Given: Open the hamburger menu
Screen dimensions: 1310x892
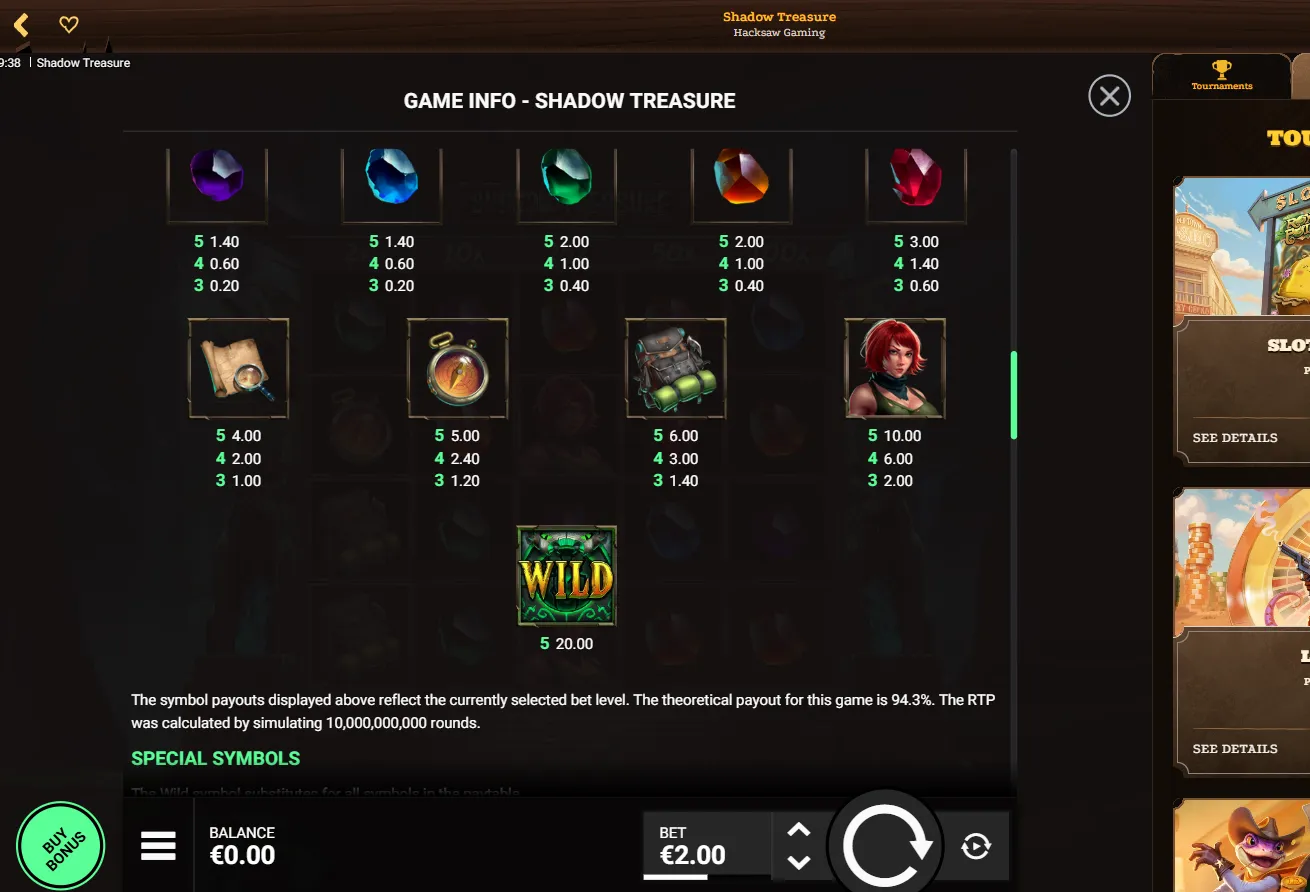Looking at the screenshot, I should (158, 846).
